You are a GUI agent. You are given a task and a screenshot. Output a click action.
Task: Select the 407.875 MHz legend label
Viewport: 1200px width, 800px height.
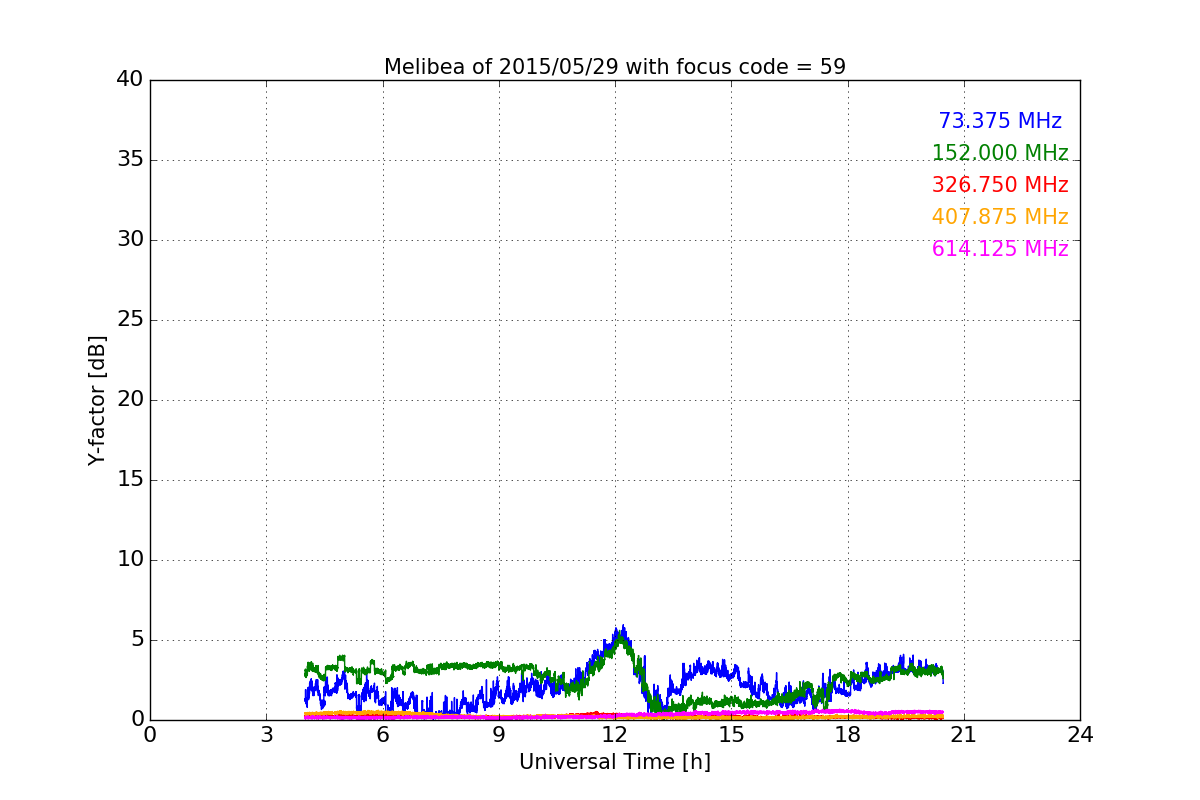pyautogui.click(x=1000, y=217)
